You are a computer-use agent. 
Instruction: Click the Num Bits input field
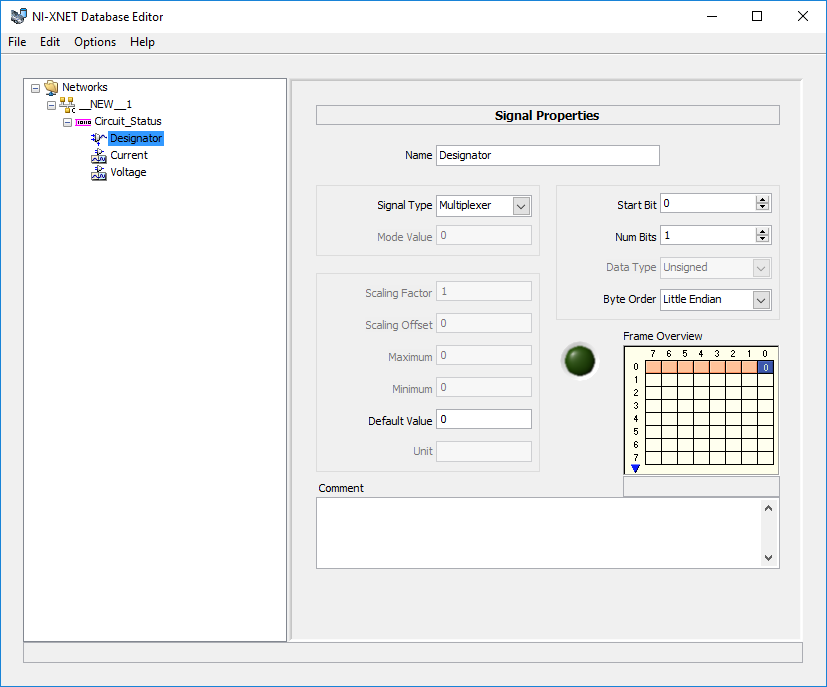(x=708, y=236)
